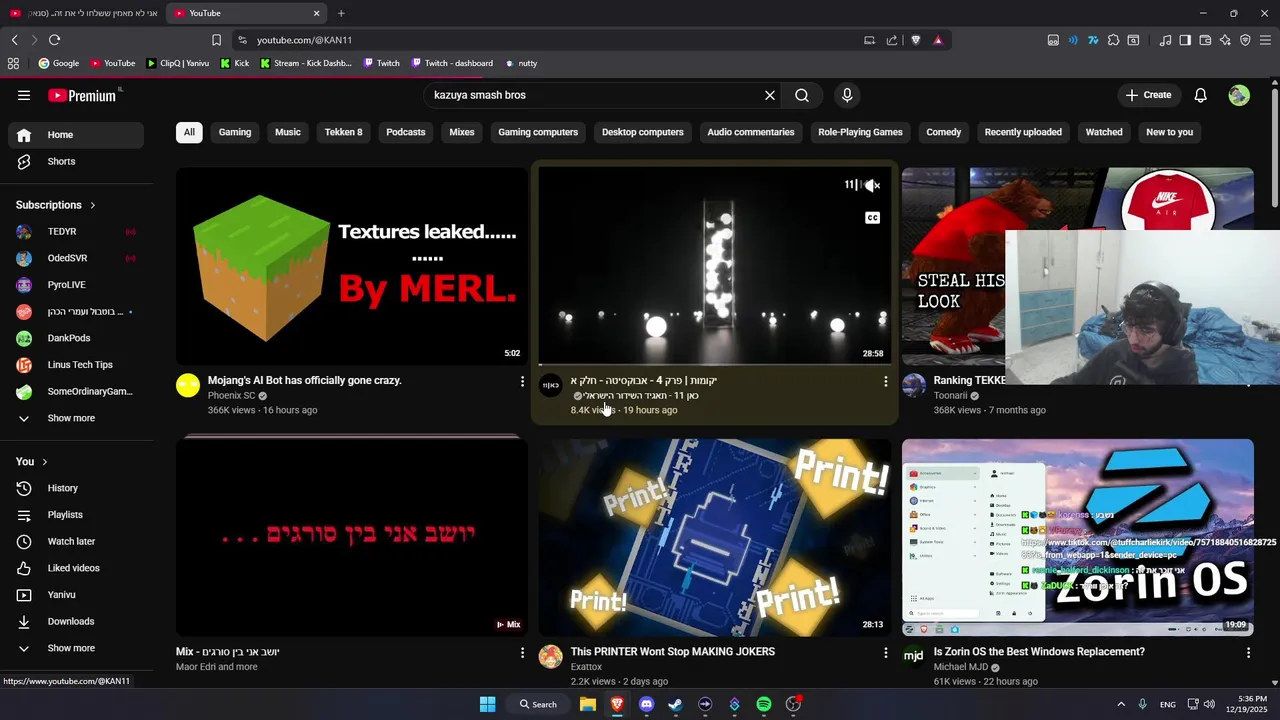
Task: Open the notifications bell
Action: point(1201,95)
